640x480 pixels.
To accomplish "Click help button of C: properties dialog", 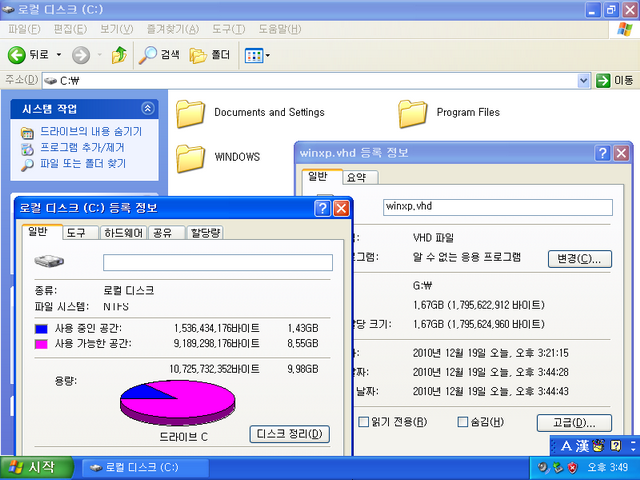I will tap(322, 209).
